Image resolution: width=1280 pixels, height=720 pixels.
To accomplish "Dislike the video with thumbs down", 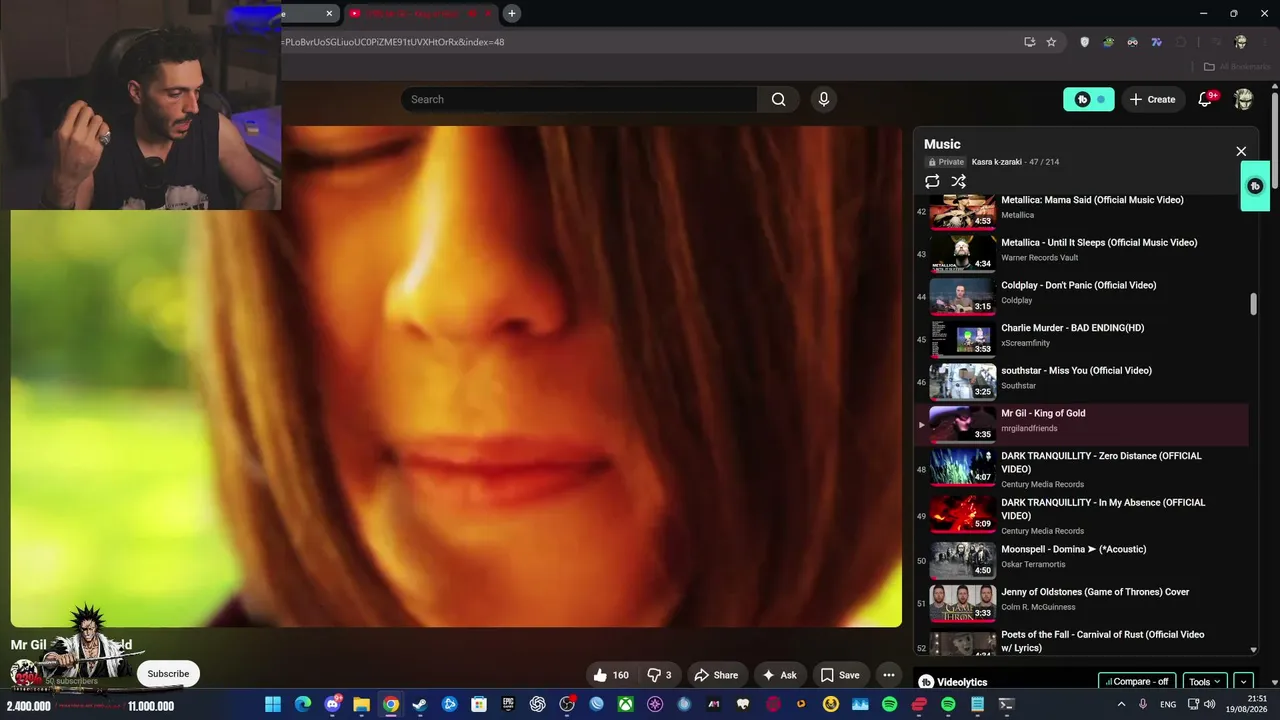I will [x=660, y=675].
